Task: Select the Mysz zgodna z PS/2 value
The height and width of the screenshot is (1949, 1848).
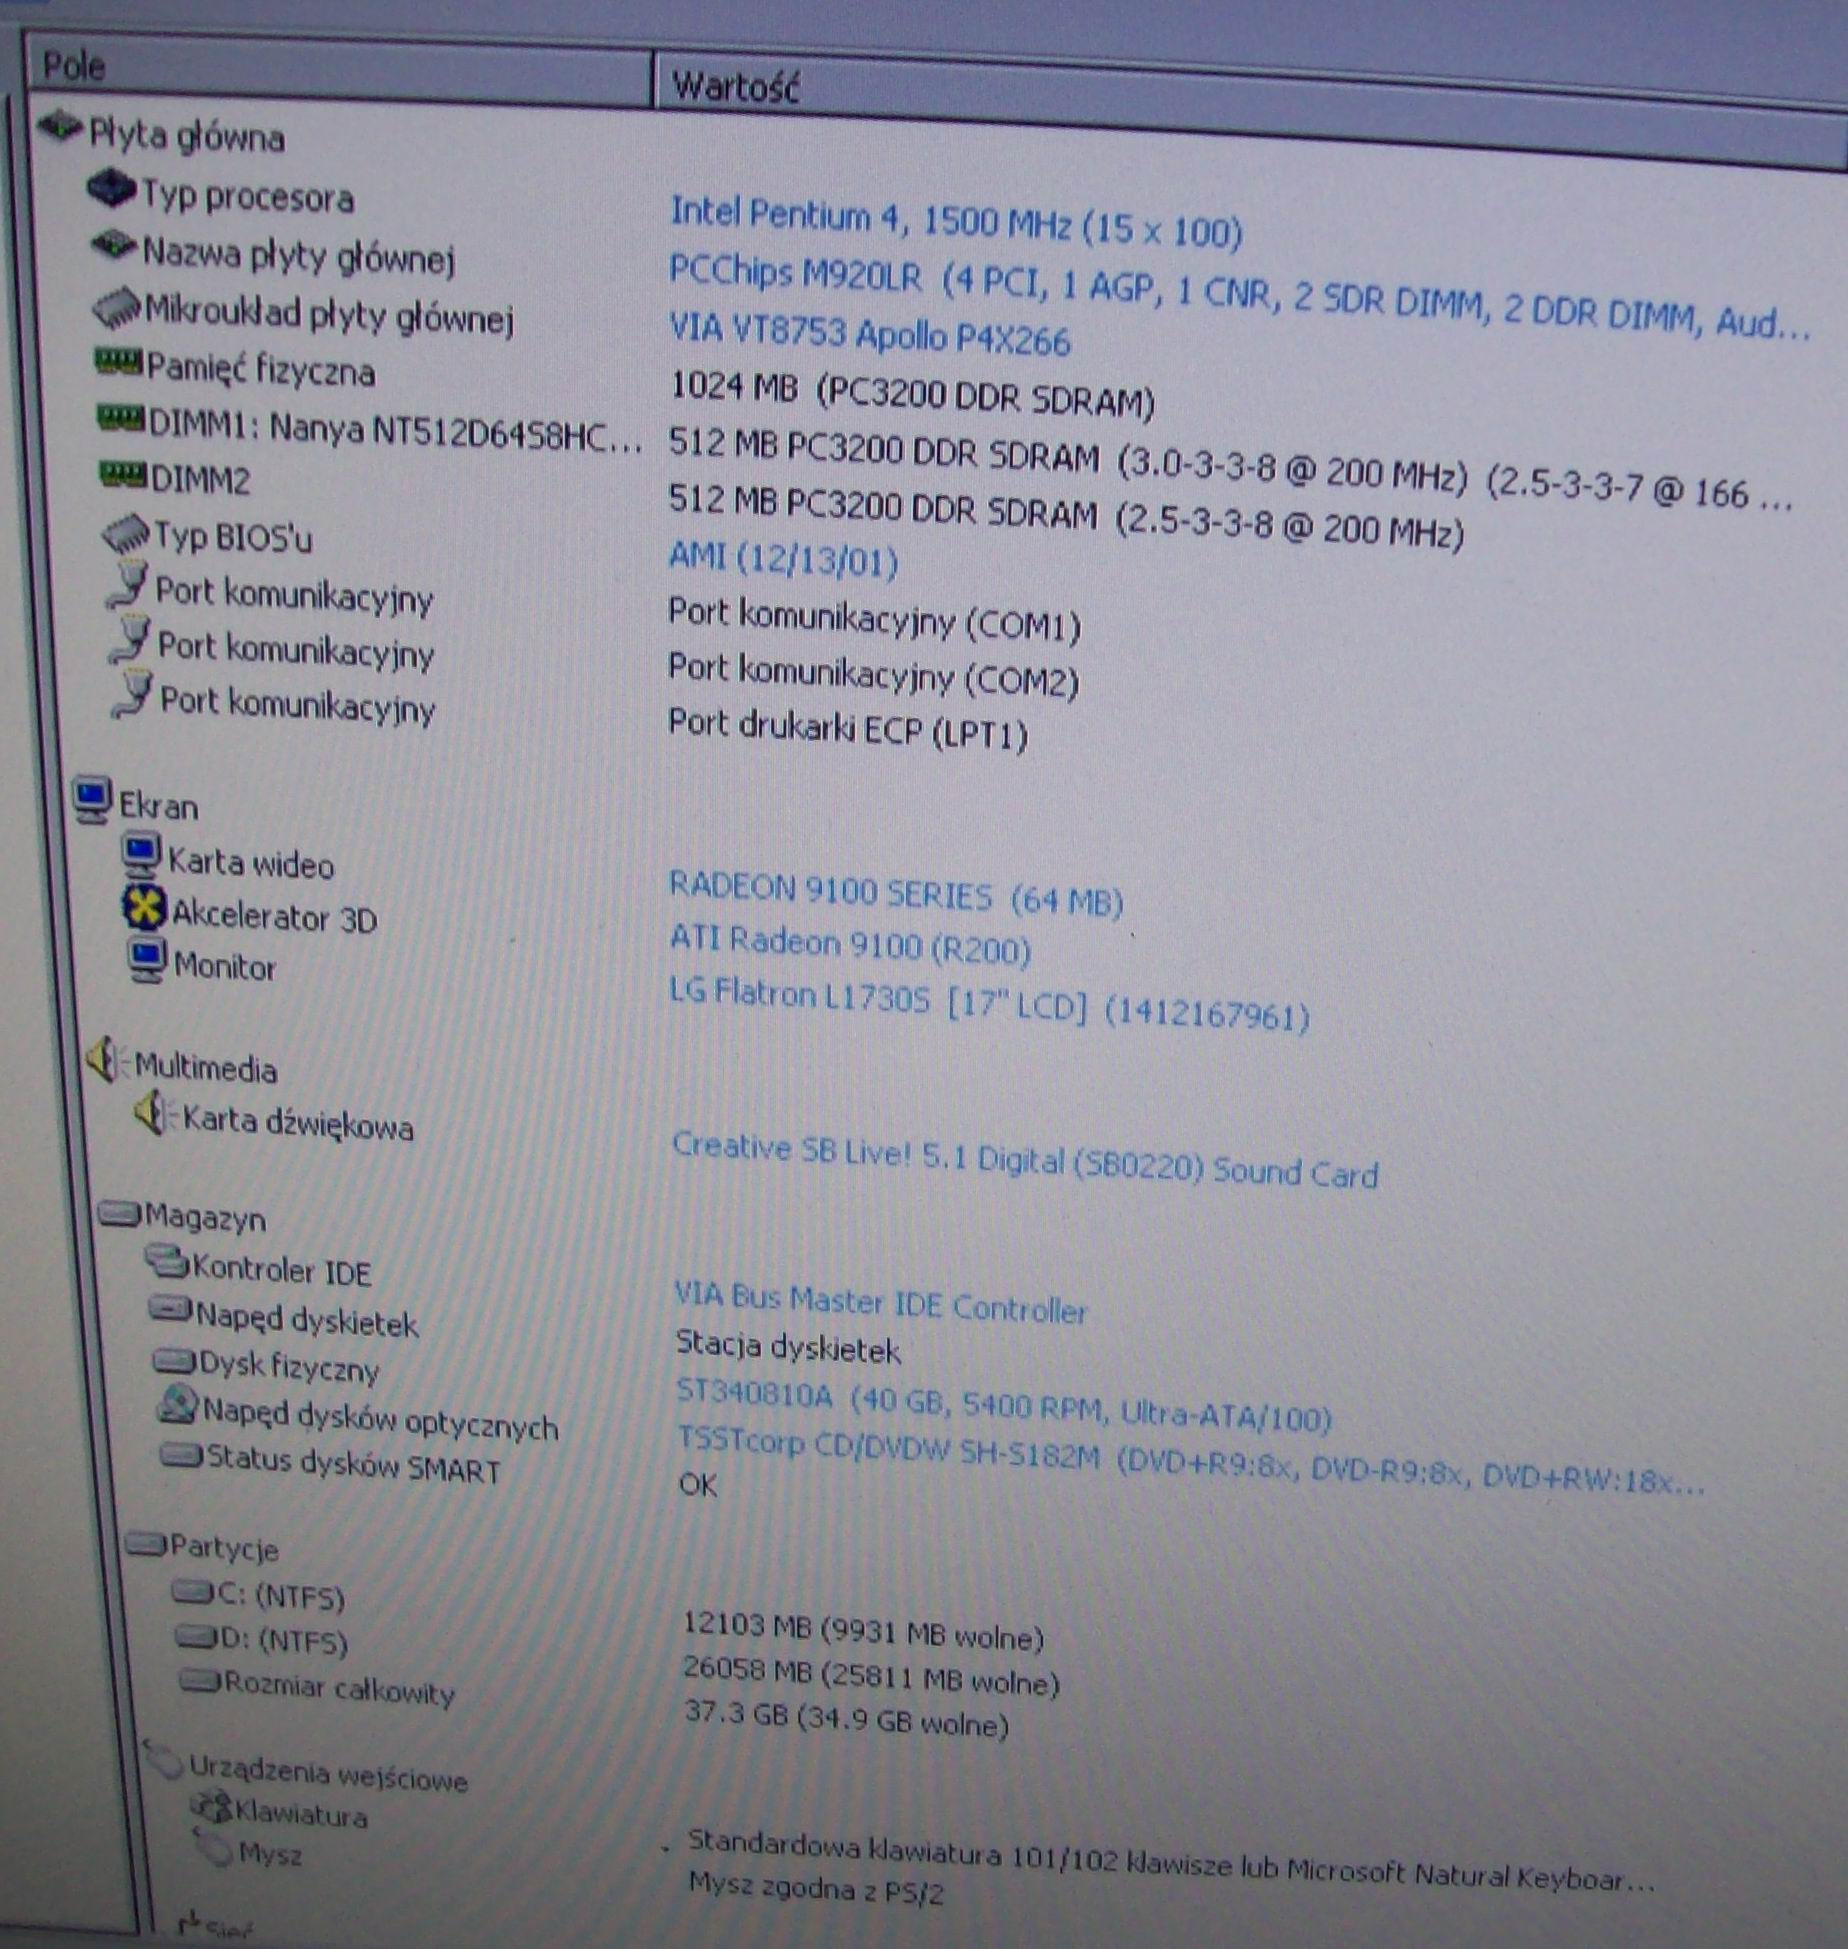Action: click(x=816, y=1887)
